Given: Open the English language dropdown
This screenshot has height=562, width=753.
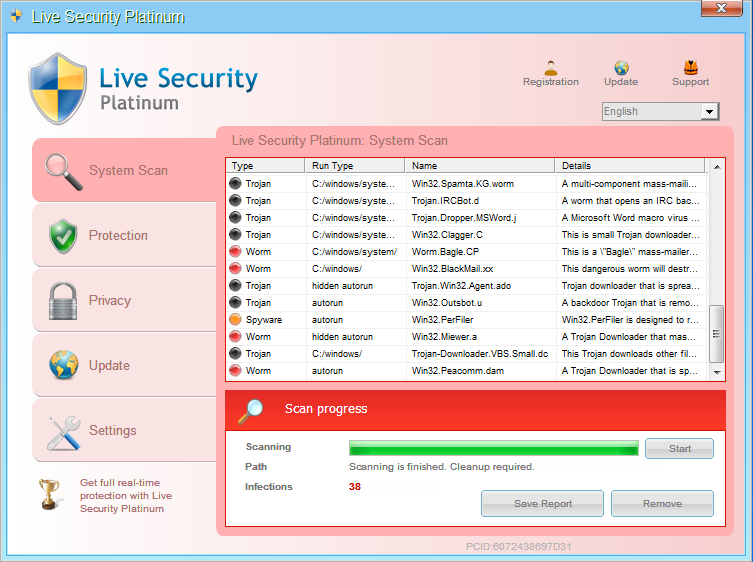Looking at the screenshot, I should (x=660, y=111).
